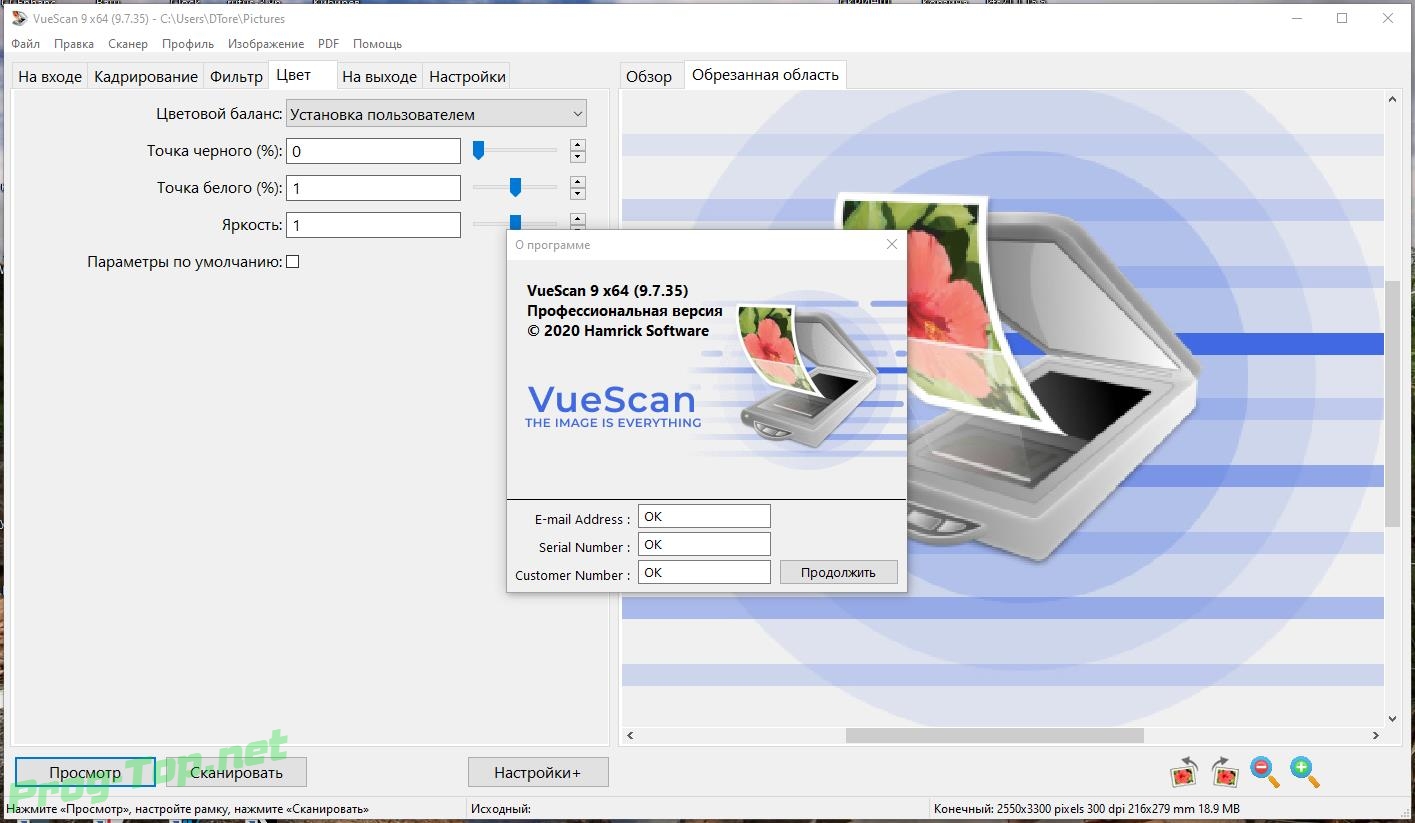Switch to the На выходе tab
Viewport: 1415px width, 823px height.
pos(379,76)
